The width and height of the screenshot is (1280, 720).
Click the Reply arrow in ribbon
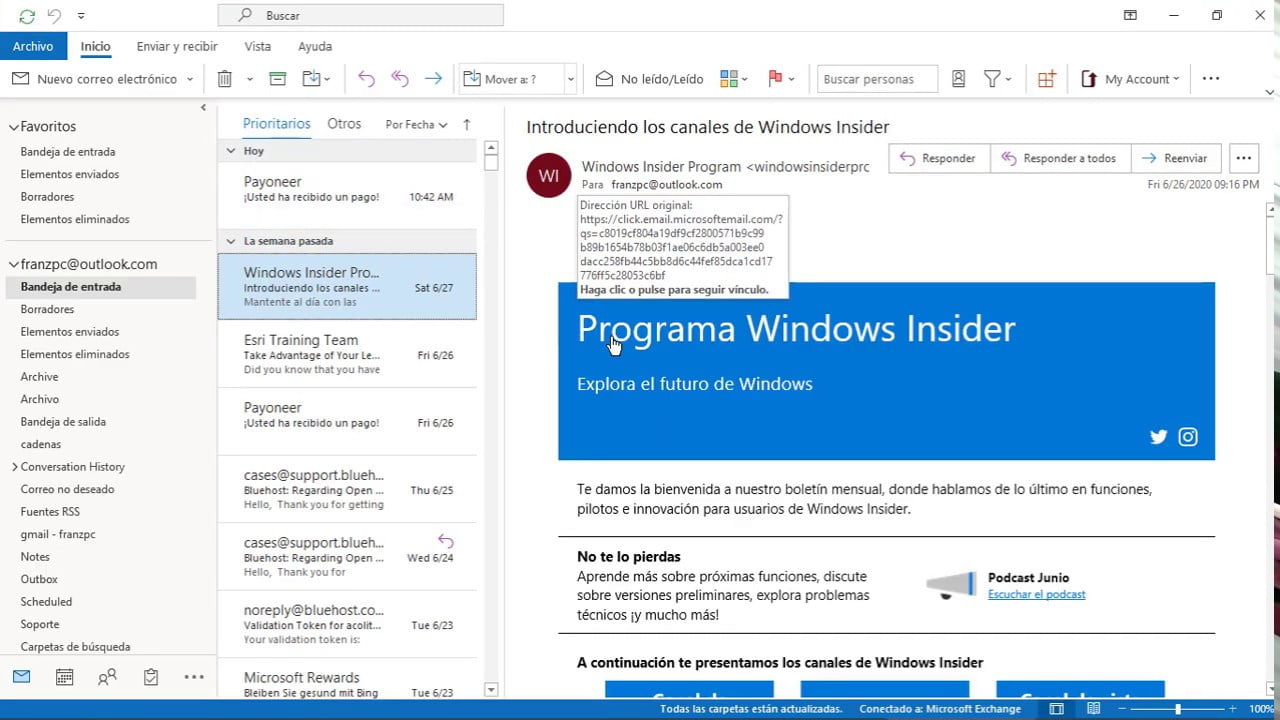[366, 79]
